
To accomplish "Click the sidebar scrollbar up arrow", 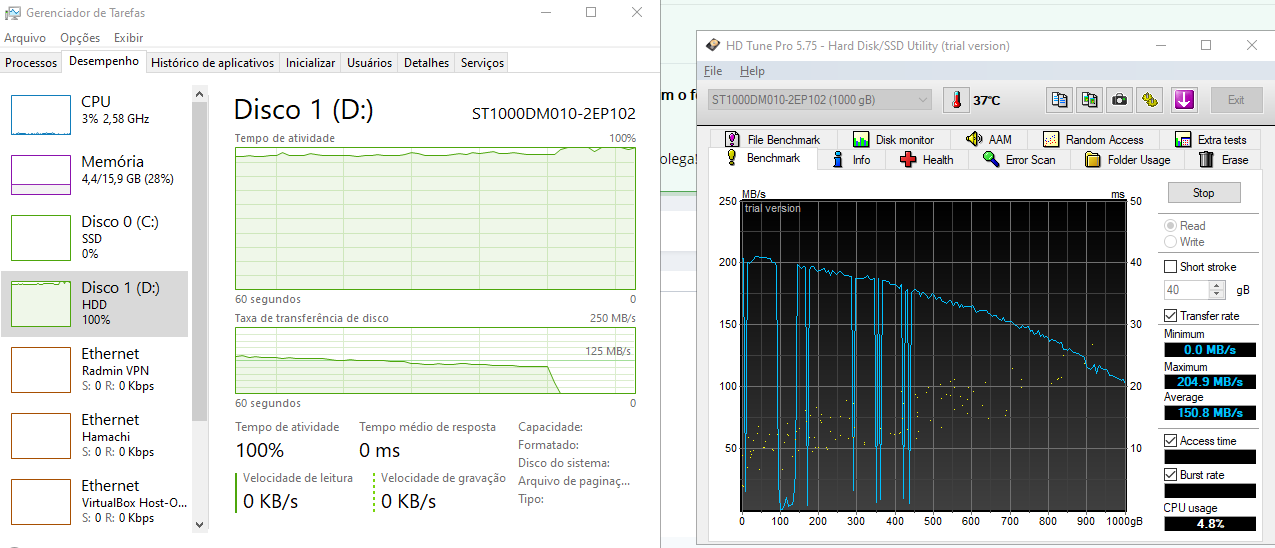I will tap(198, 94).
